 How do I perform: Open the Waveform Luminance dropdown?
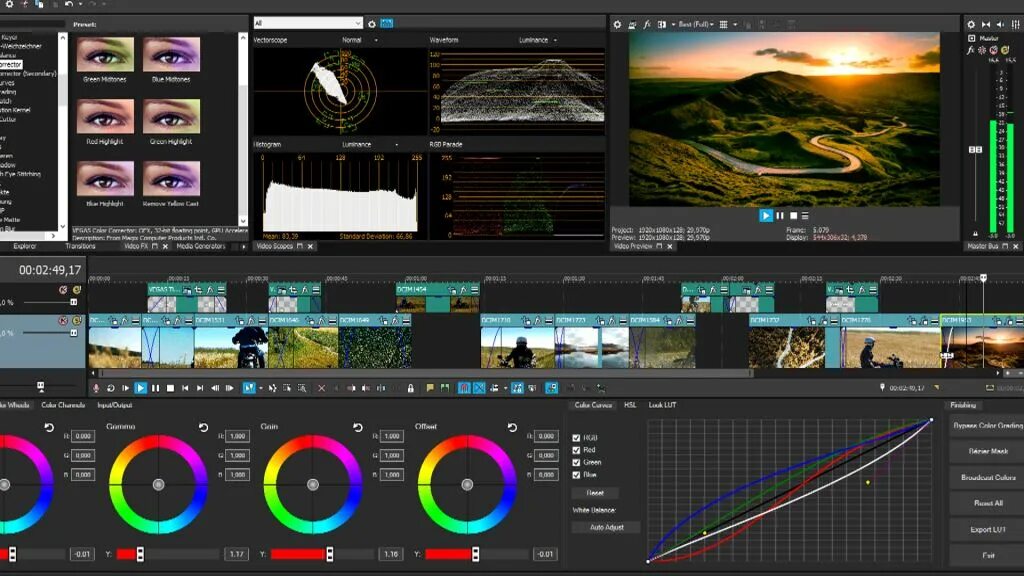[538, 40]
